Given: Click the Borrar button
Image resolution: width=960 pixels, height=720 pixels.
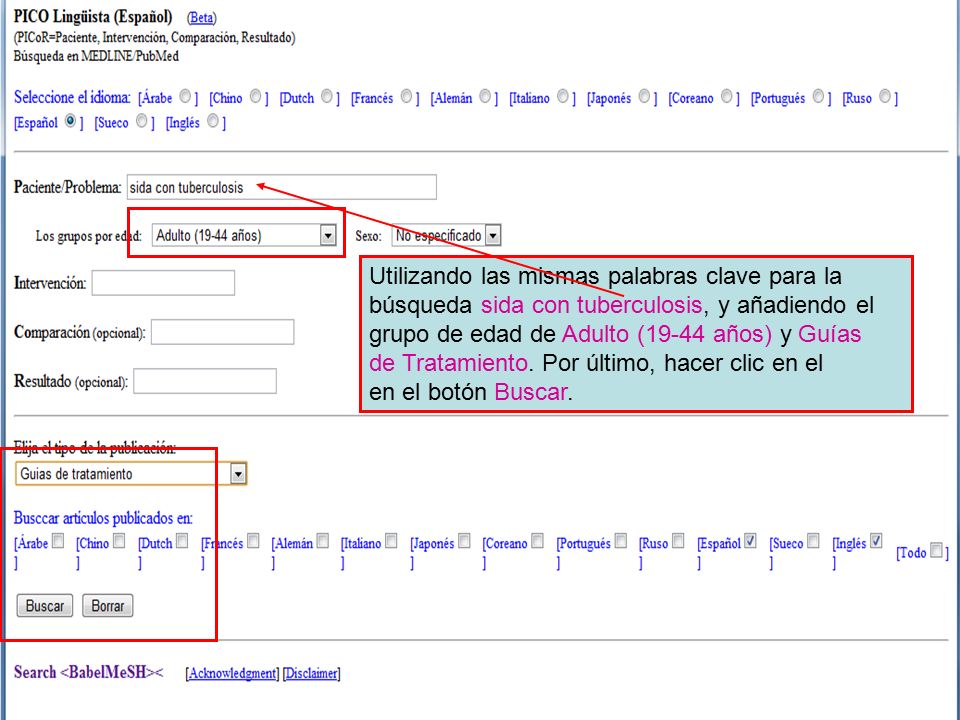Looking at the screenshot, I should [x=108, y=606].
